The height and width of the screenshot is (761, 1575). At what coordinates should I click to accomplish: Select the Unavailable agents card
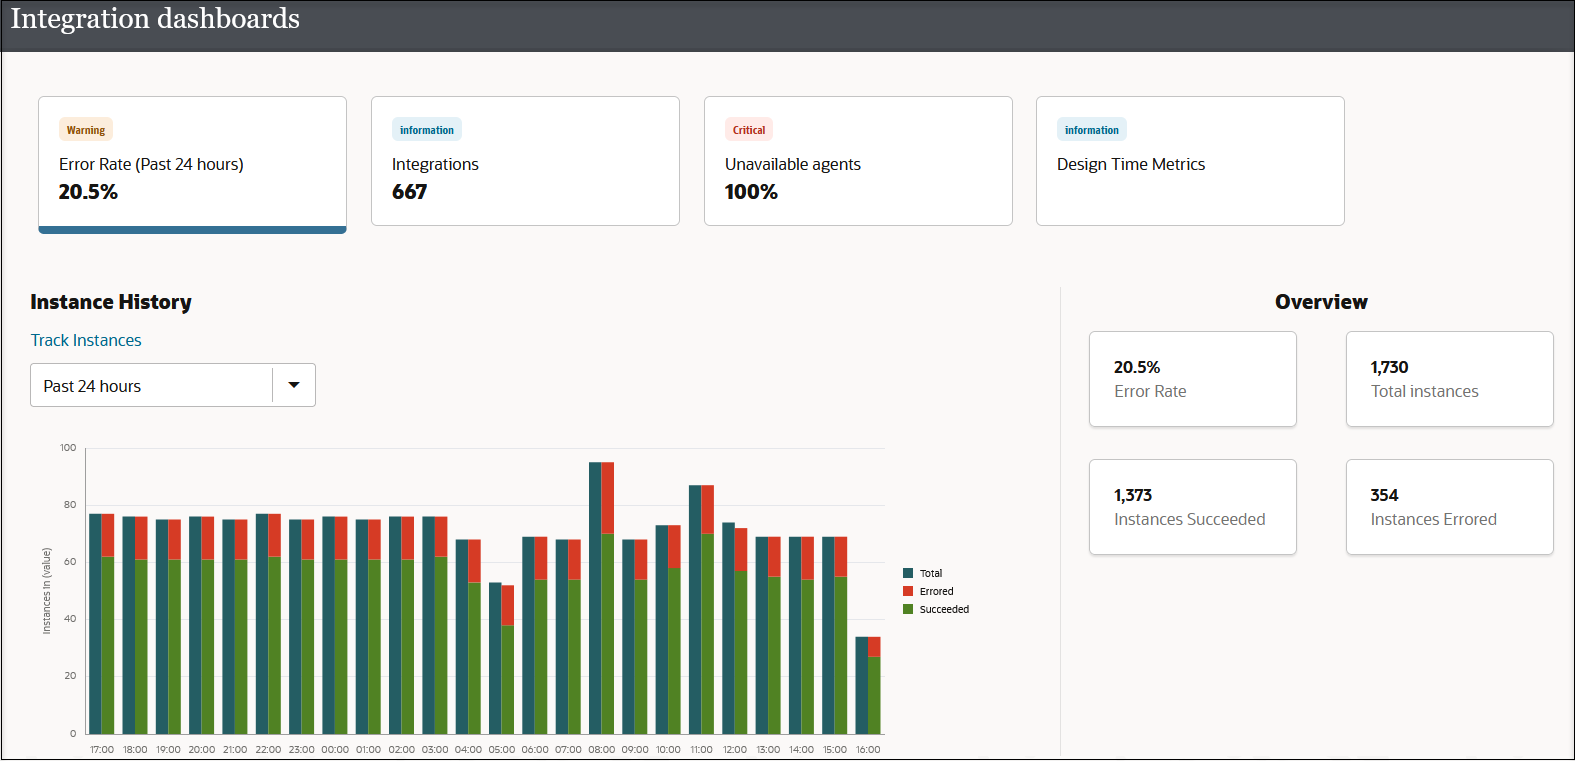[858, 161]
